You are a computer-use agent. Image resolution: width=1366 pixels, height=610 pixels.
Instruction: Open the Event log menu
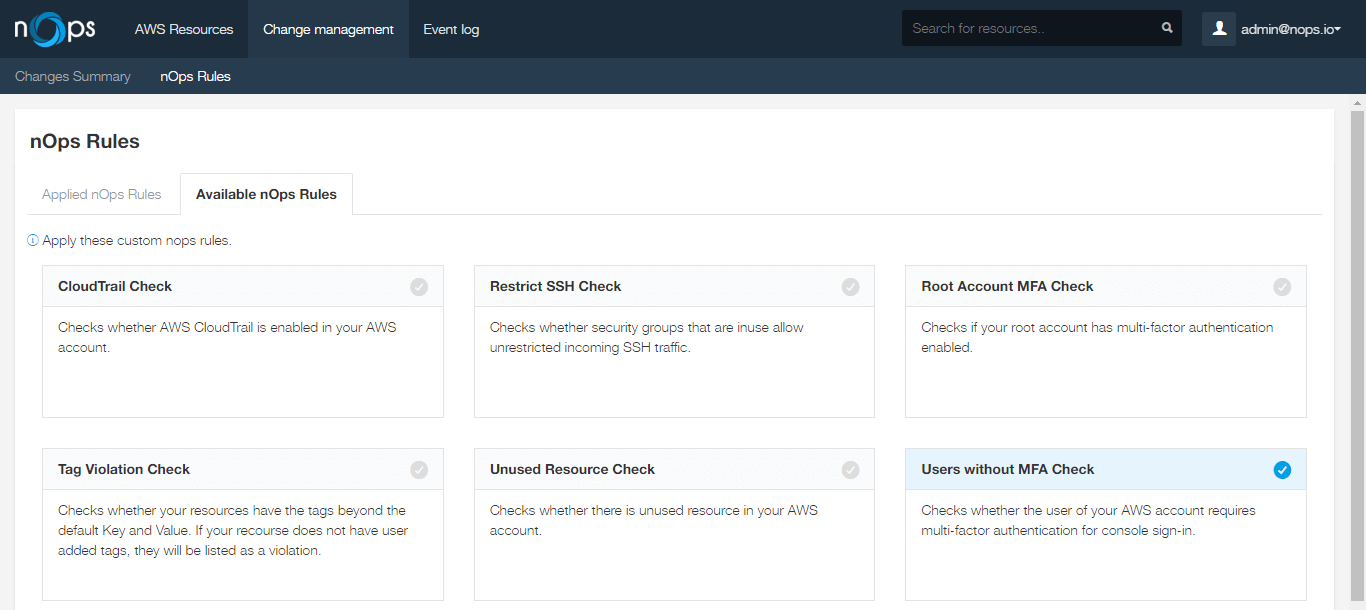point(451,29)
